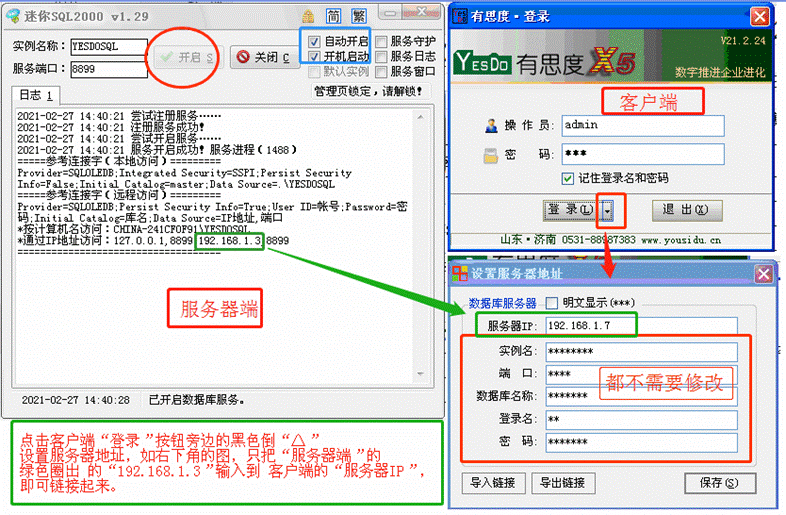Click the server dialog 密码 masked field
Screen dimensions: 786x515
(642, 442)
